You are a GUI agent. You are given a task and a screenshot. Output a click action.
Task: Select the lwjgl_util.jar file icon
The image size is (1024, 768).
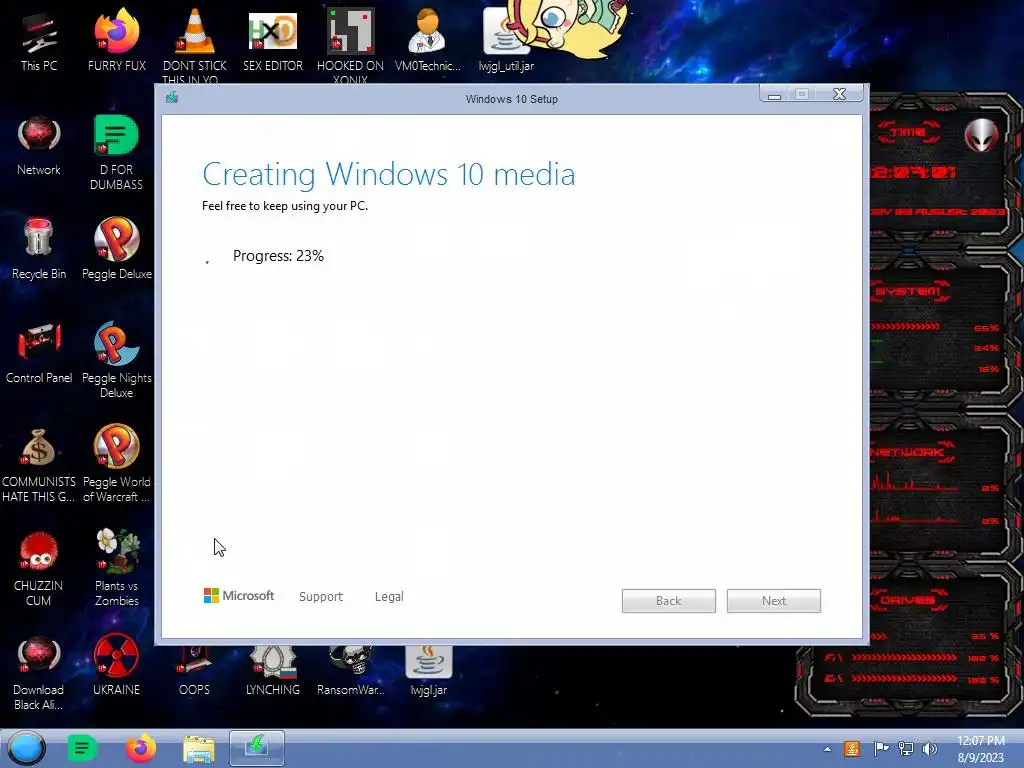pos(506,40)
